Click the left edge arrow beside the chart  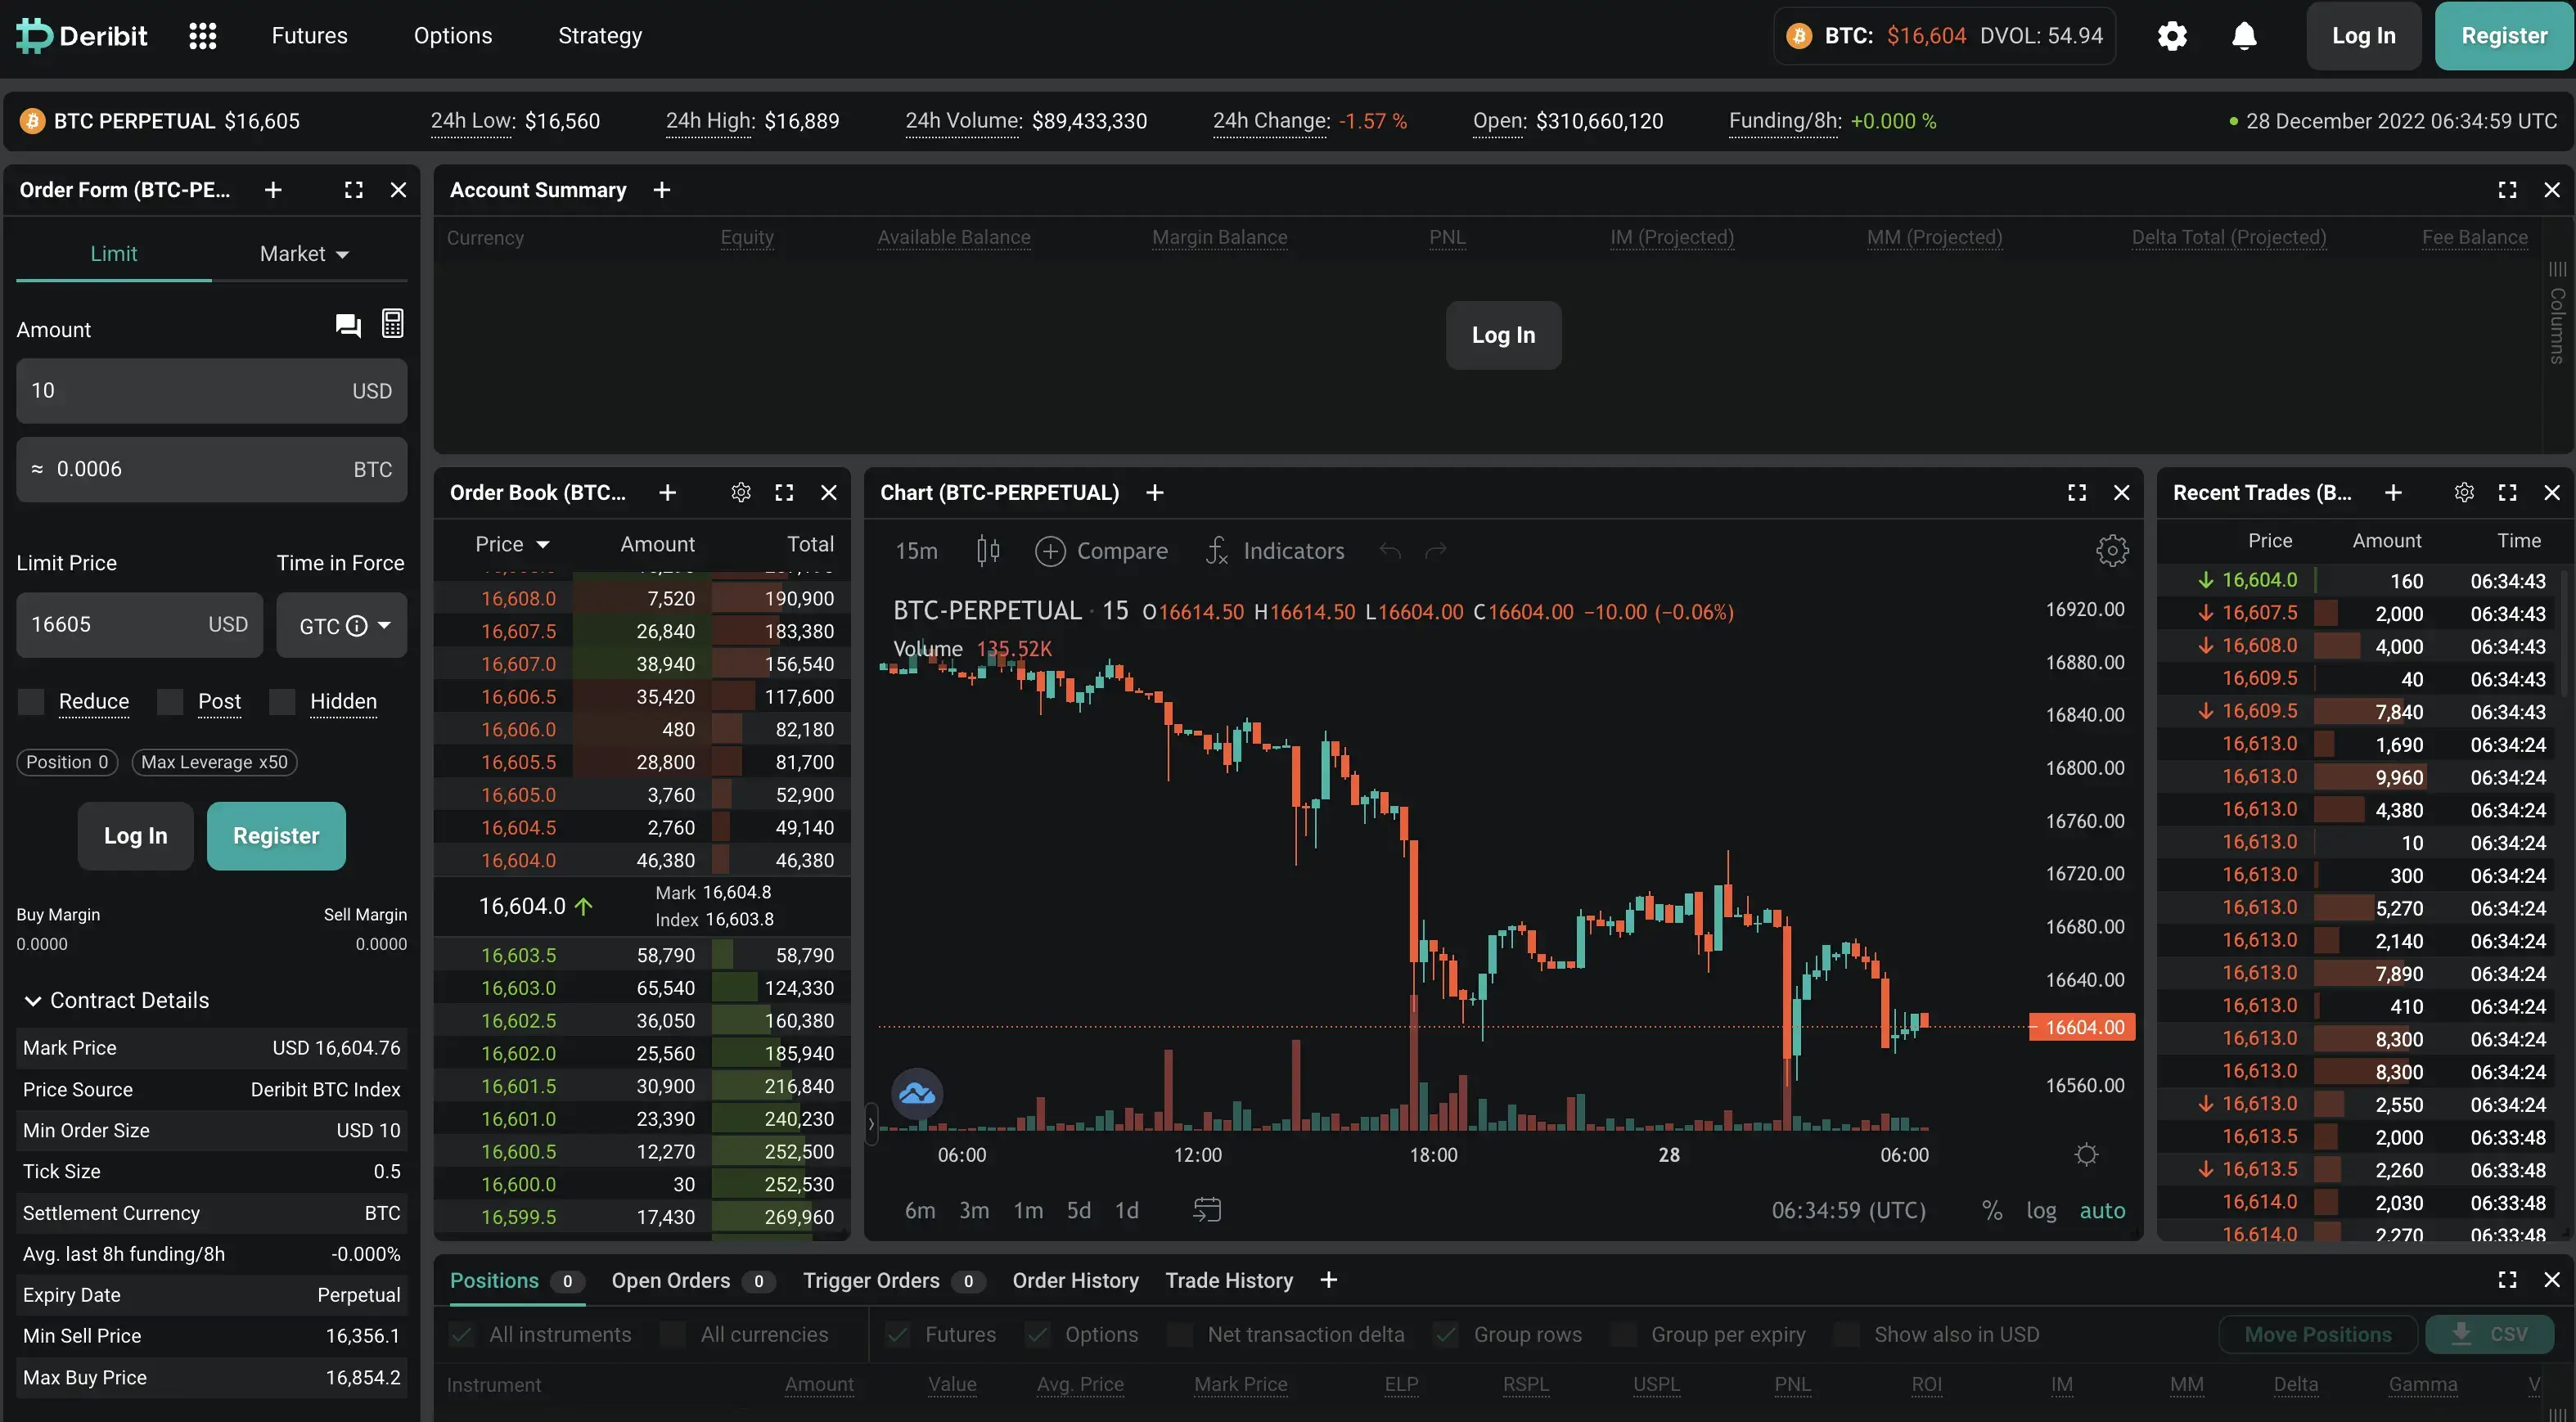click(x=871, y=1124)
